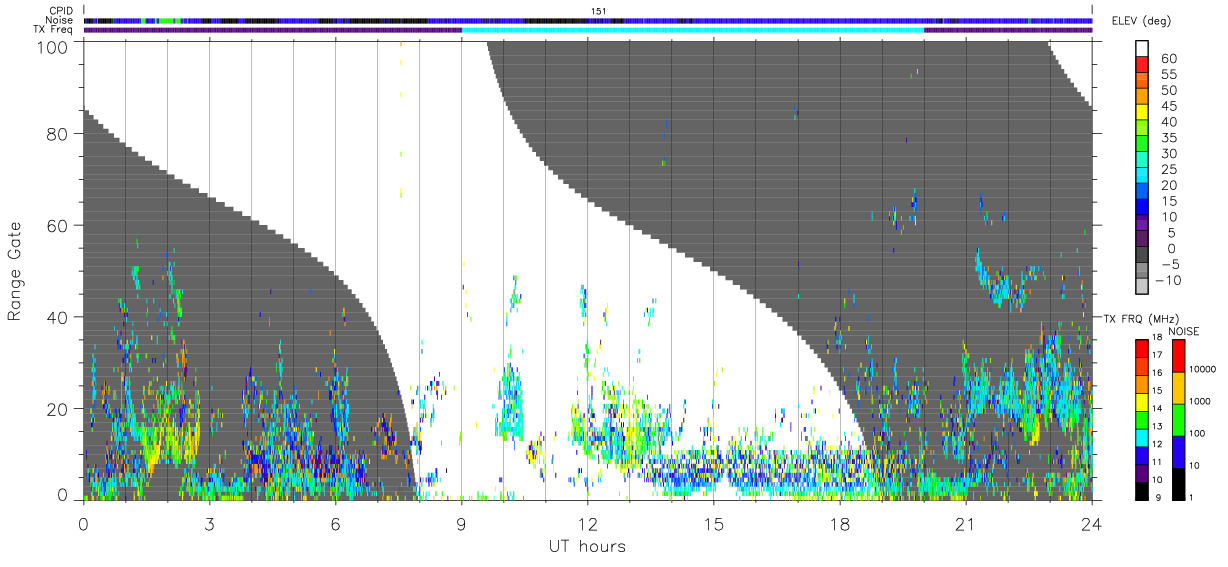Click the x-axis tick label '18'

839,523
